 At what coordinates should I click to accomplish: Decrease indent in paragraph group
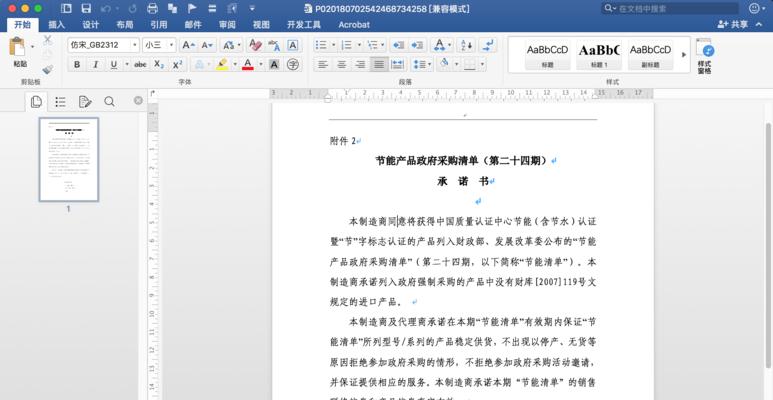397,45
